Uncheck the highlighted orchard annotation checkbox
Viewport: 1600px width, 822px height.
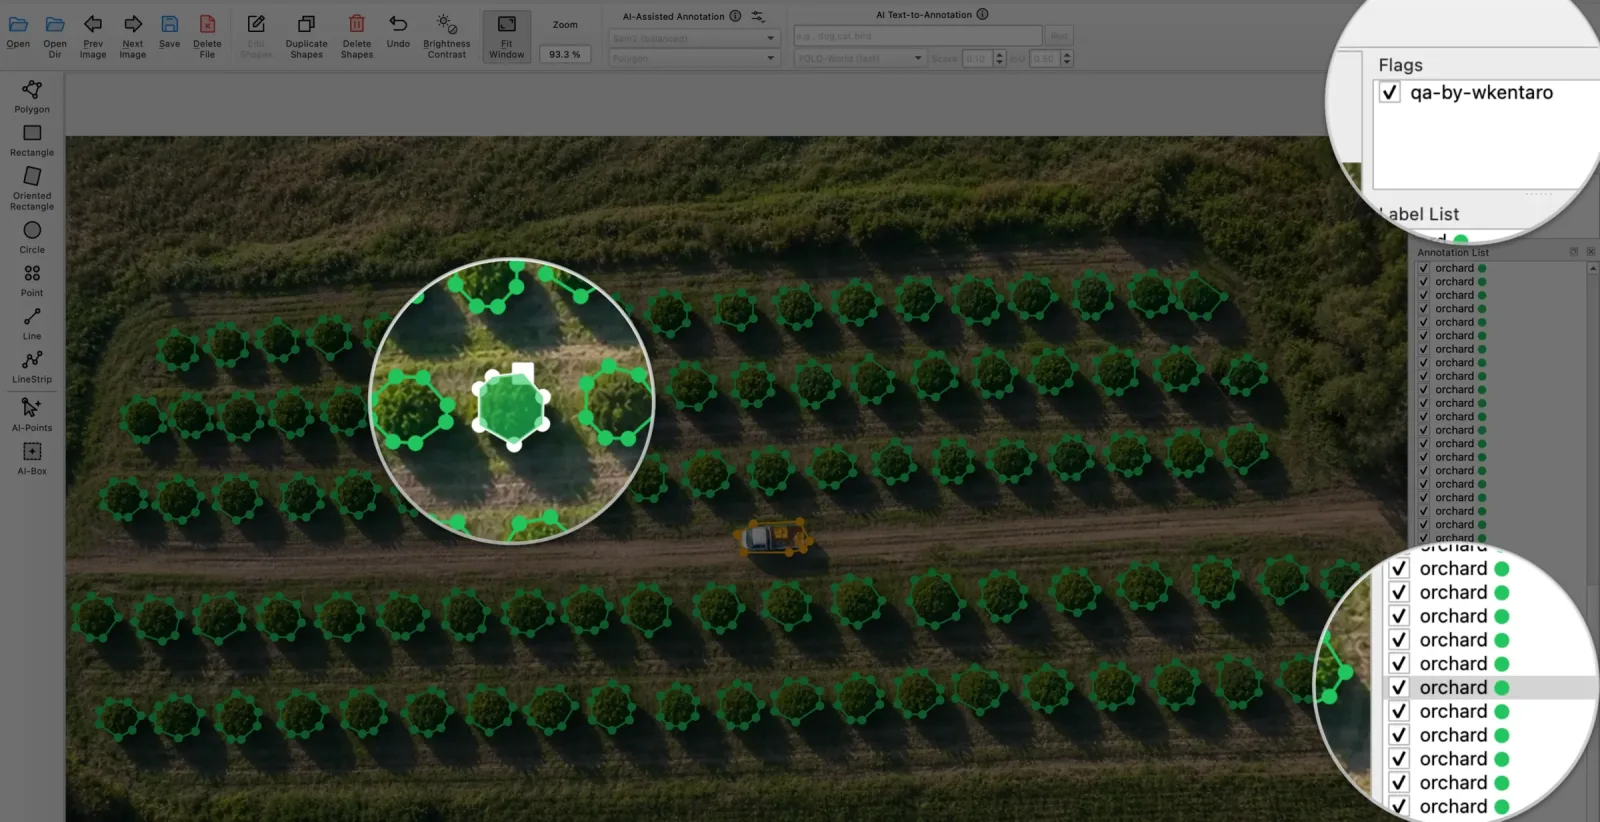click(x=1399, y=687)
